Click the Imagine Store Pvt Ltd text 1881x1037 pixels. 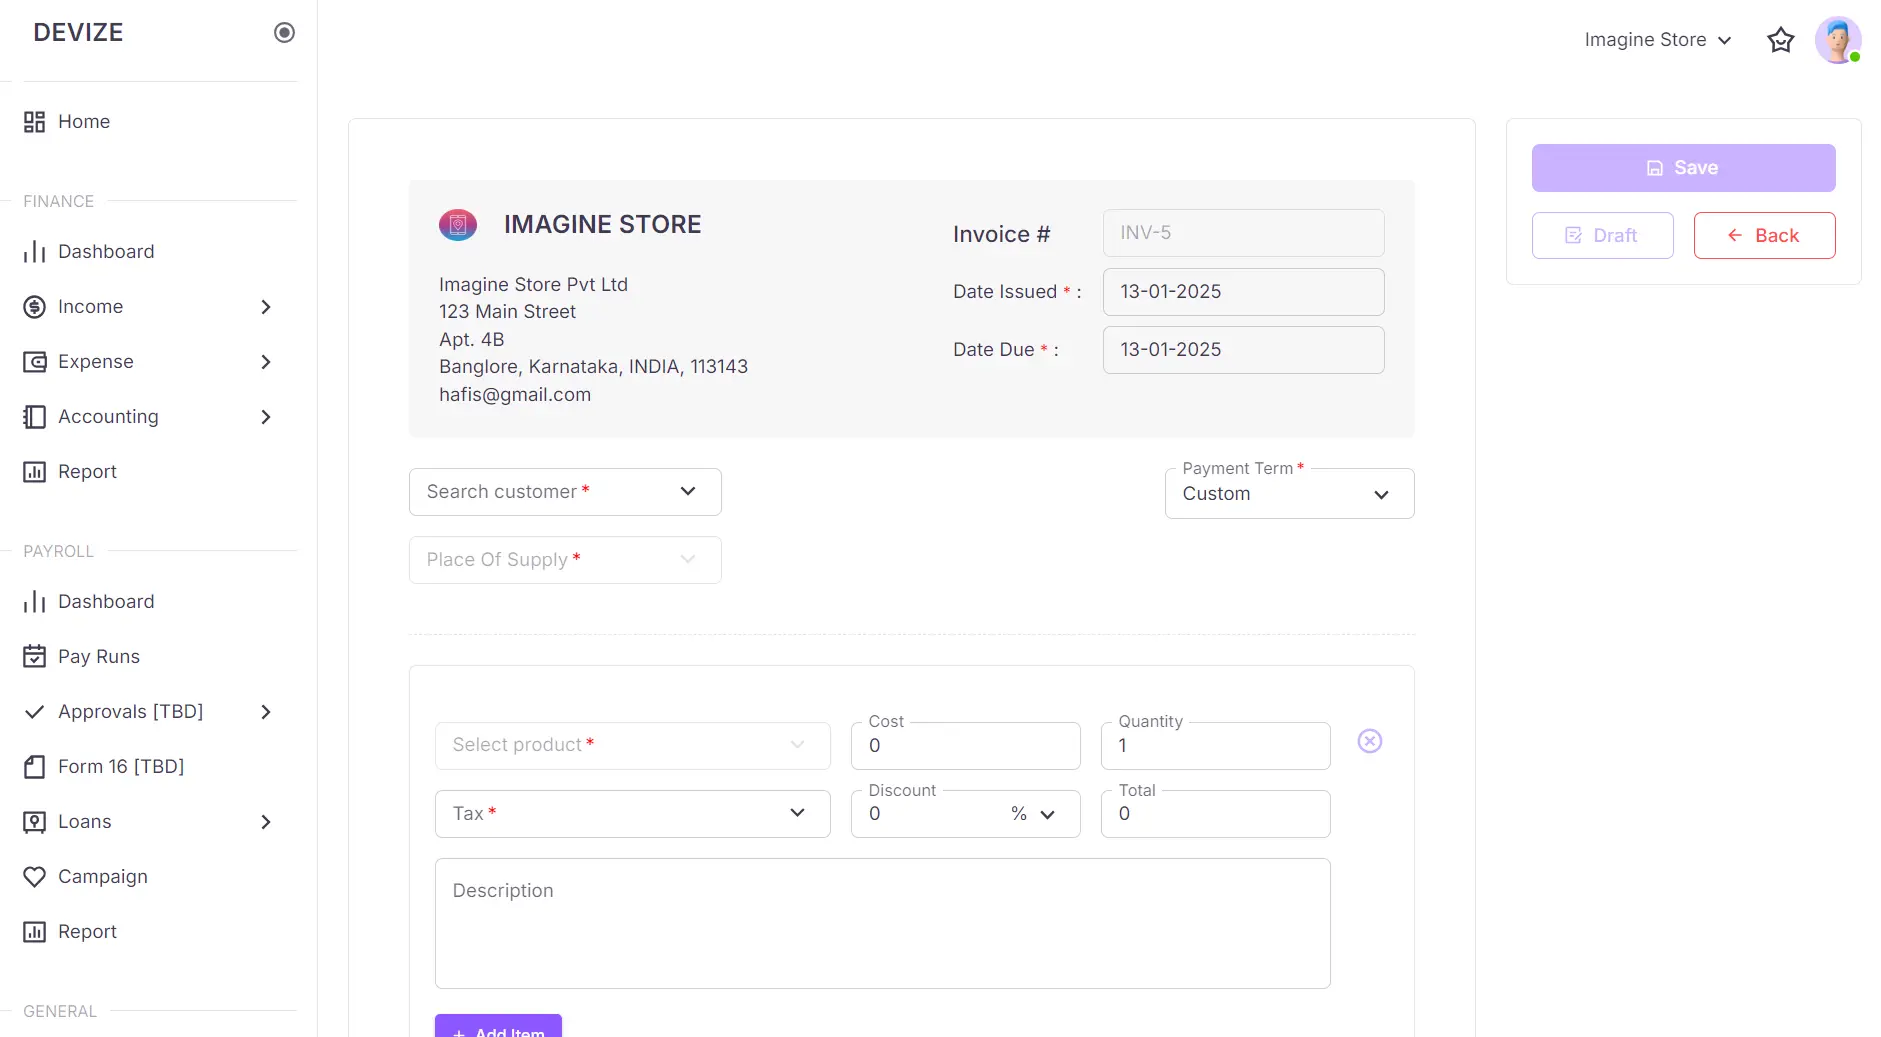click(533, 285)
